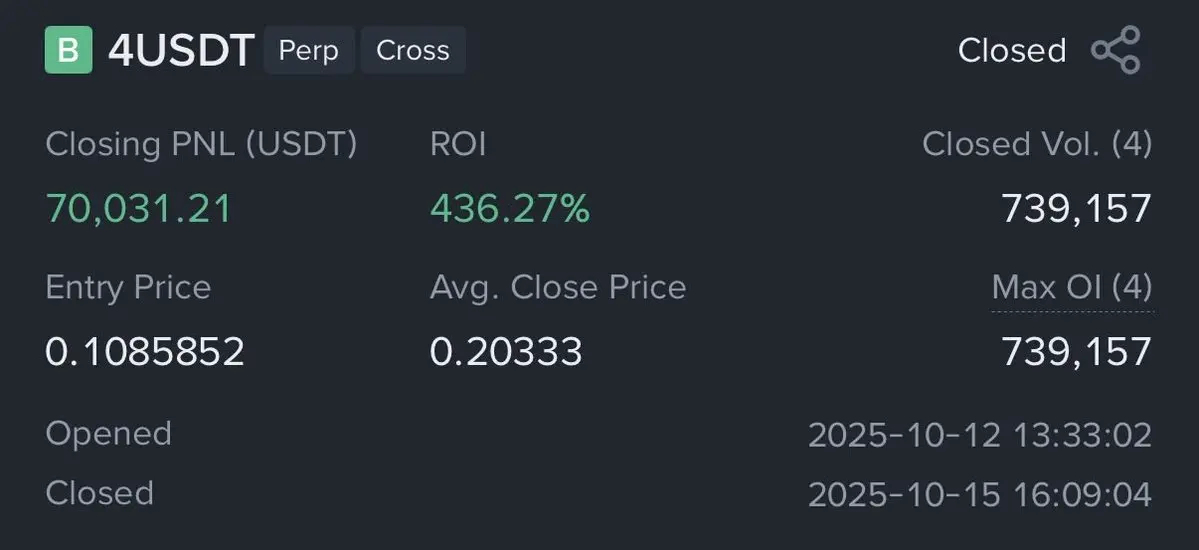
Task: Click the ROI value 436.27%
Action: pos(509,208)
